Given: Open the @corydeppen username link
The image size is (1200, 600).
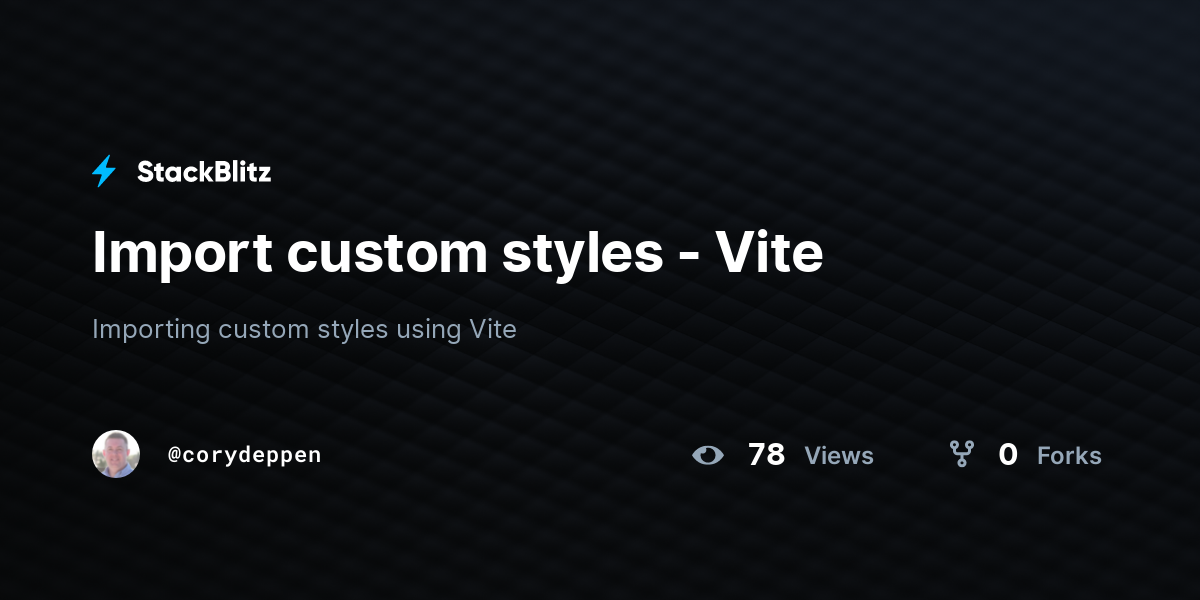Looking at the screenshot, I should click(245, 455).
